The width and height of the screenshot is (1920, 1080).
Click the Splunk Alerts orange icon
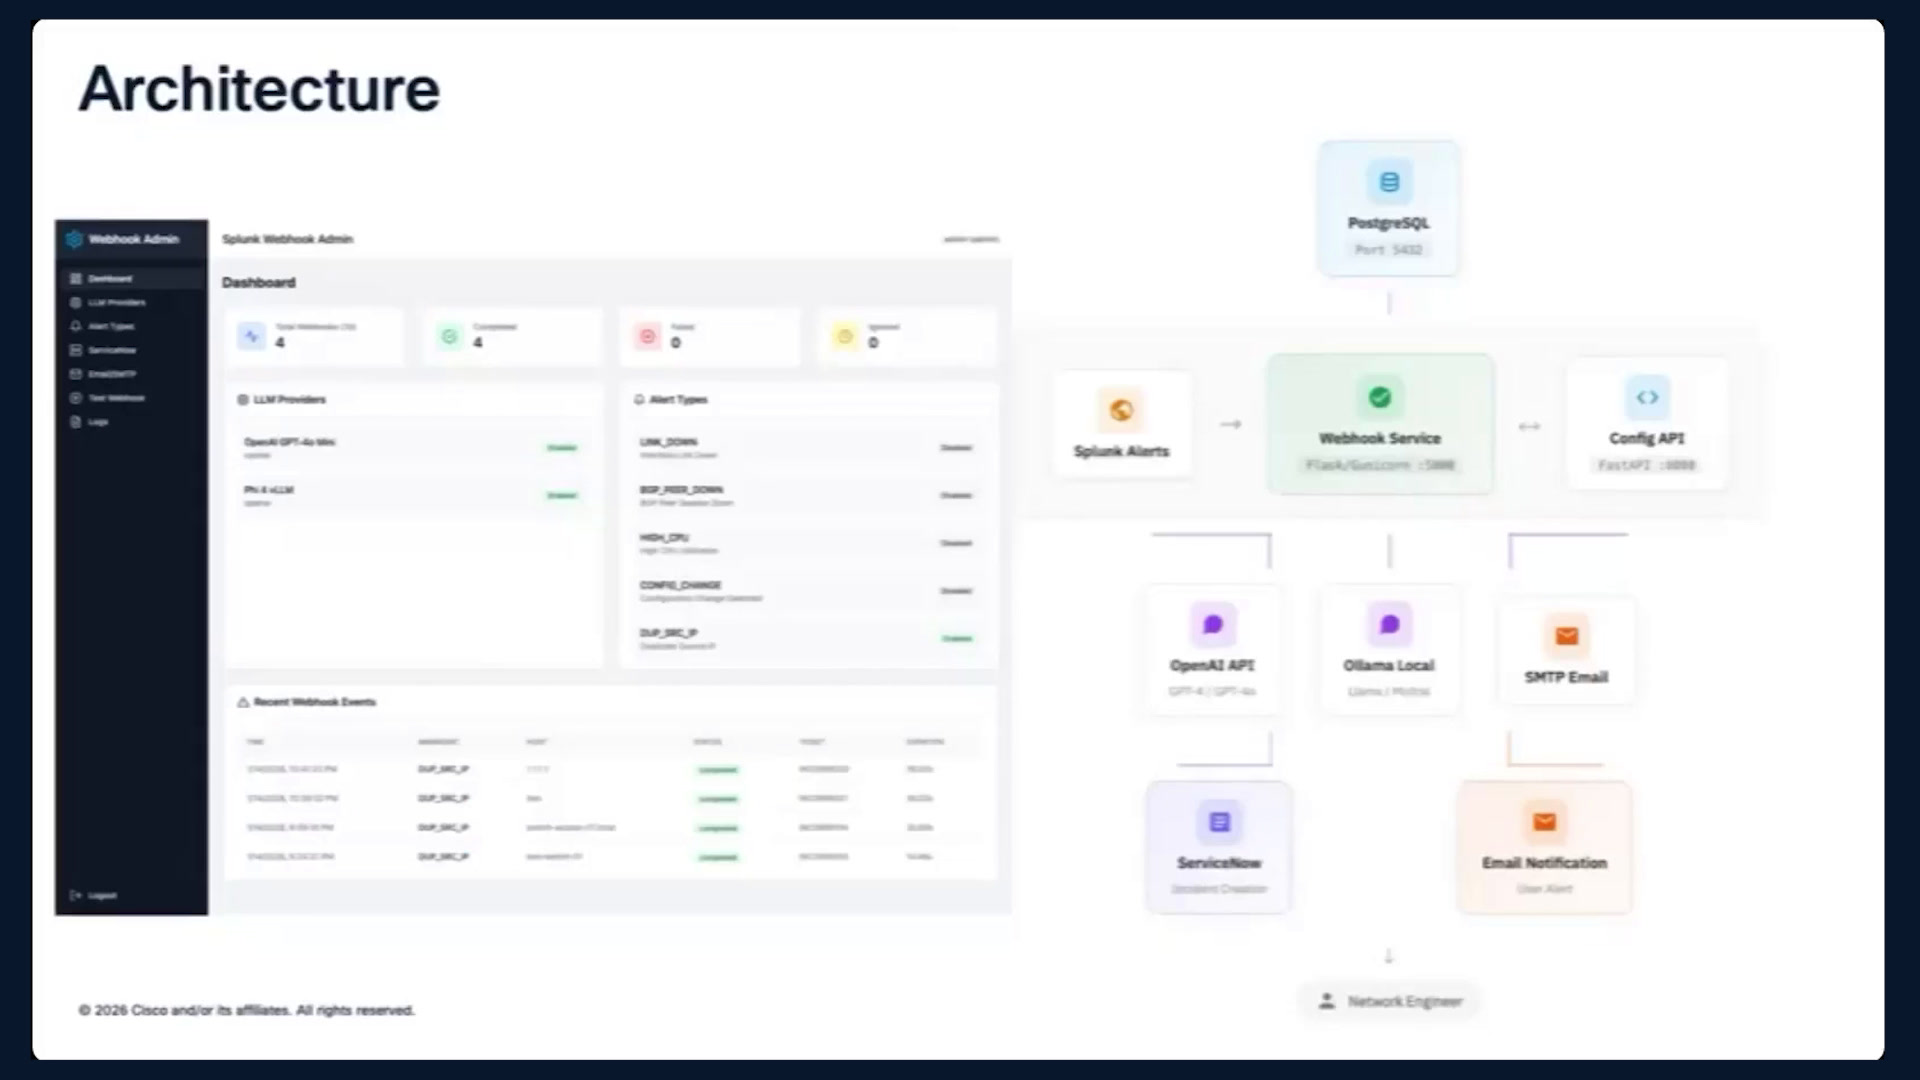point(1121,410)
